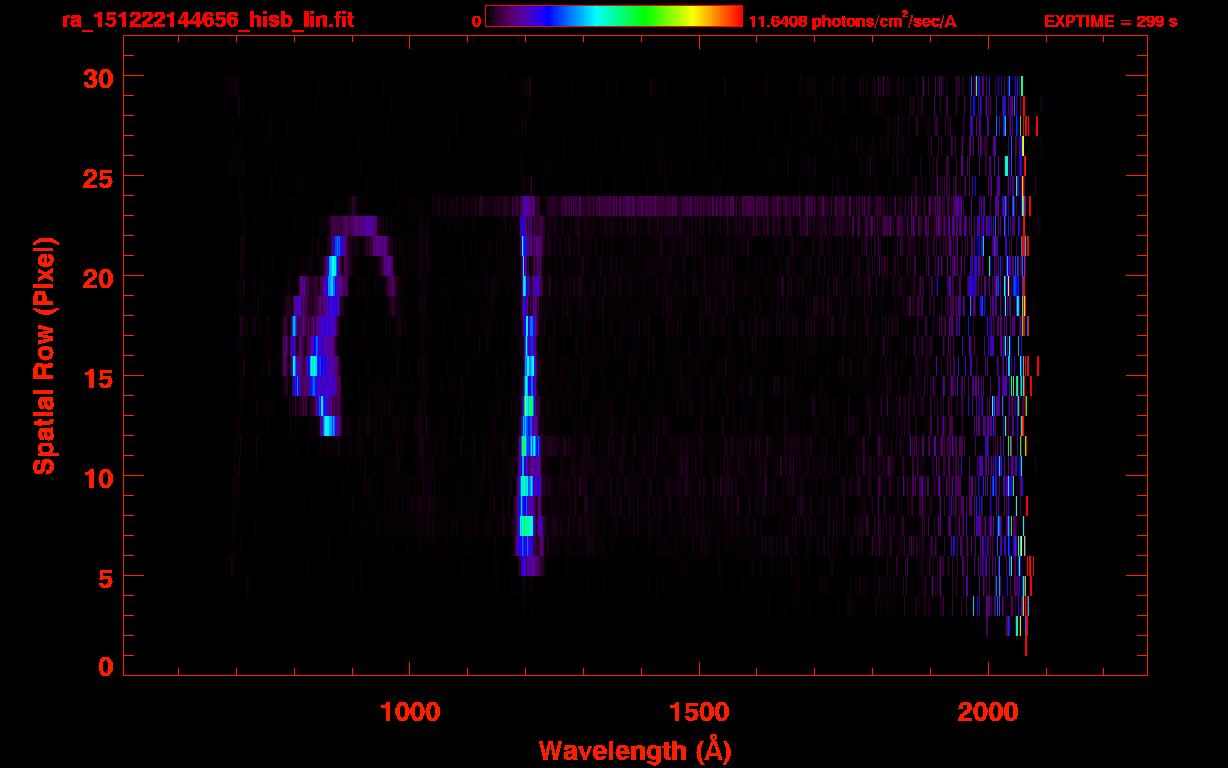This screenshot has width=1228, height=768.
Task: Click the colorbar minimum label 0
Action: click(476, 21)
